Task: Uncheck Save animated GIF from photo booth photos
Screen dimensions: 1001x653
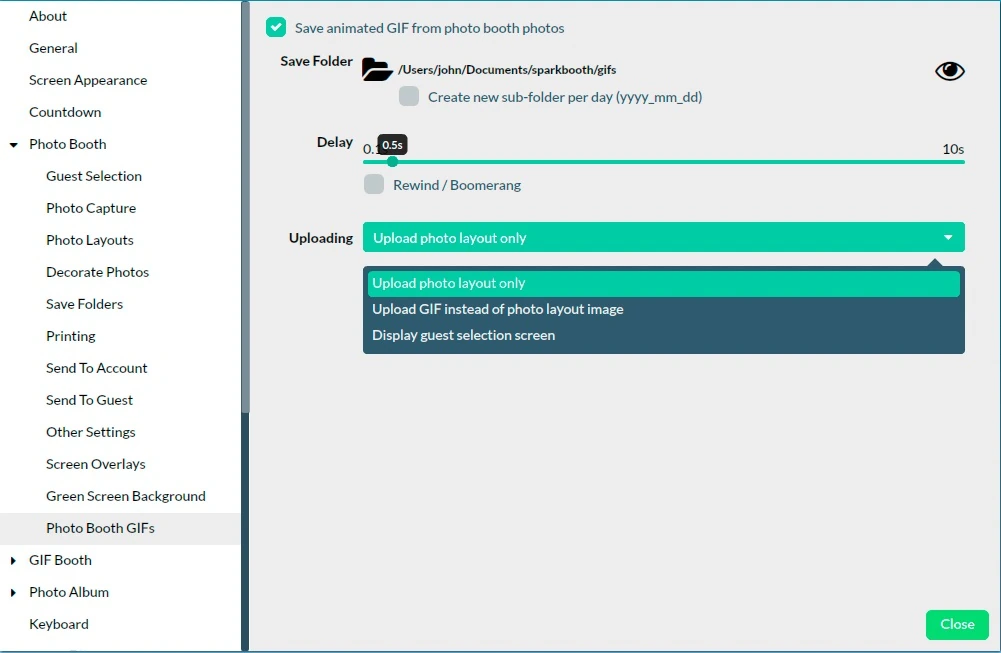Action: 276,27
